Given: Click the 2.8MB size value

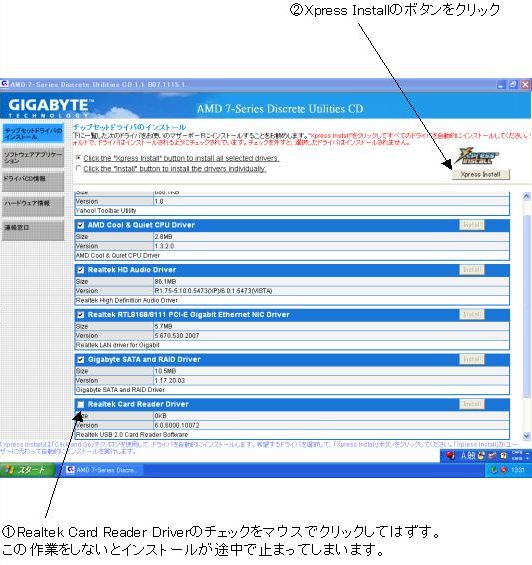Looking at the screenshot, I should [x=163, y=237].
